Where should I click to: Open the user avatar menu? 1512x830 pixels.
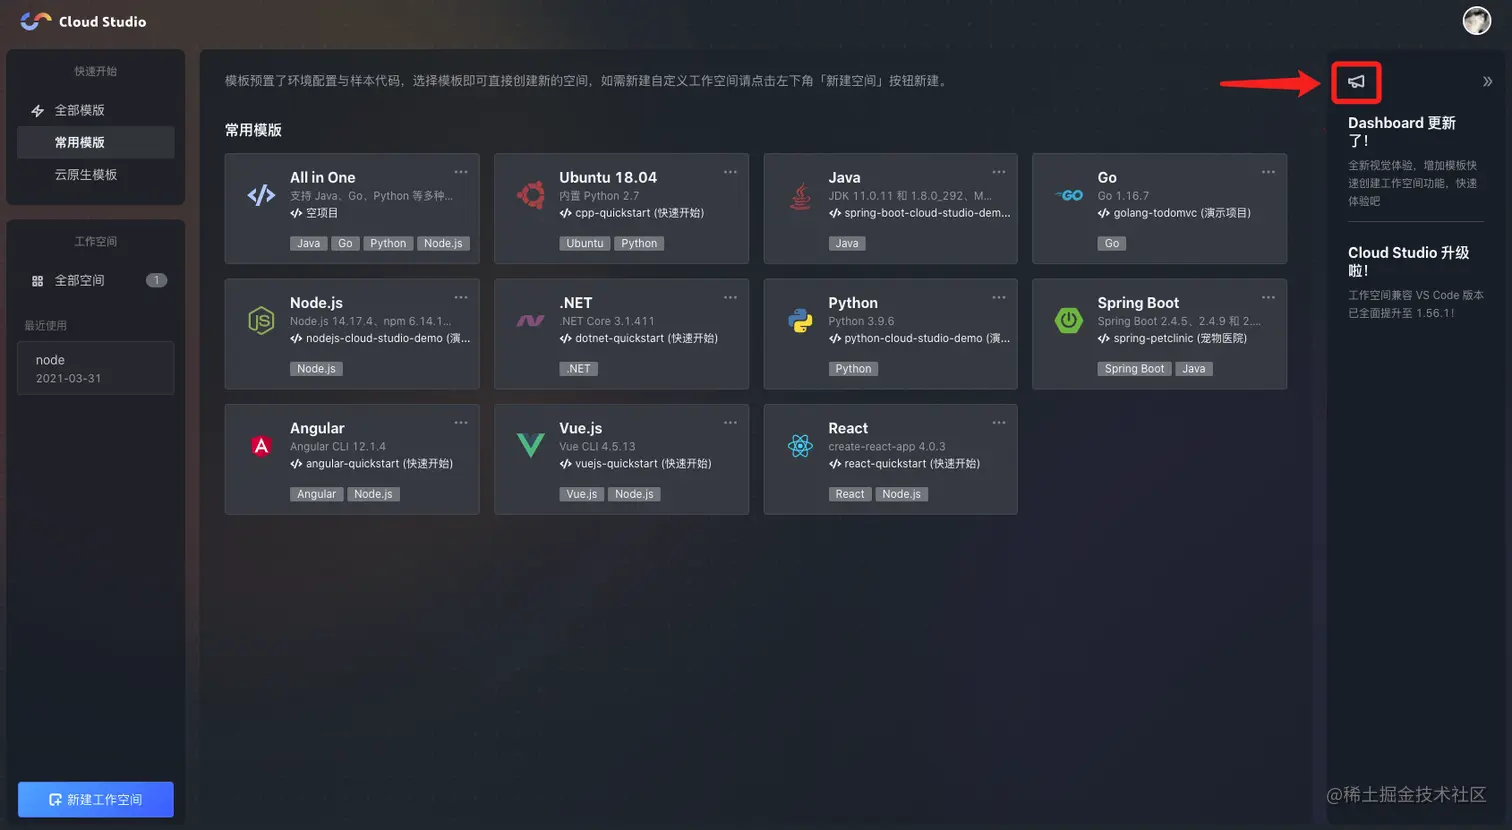click(x=1477, y=20)
